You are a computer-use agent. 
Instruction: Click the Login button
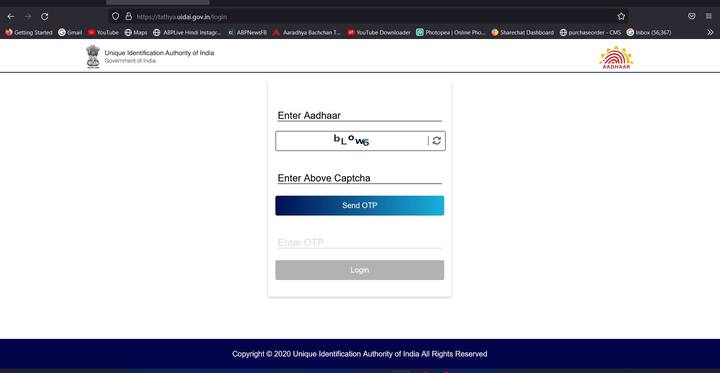360,270
